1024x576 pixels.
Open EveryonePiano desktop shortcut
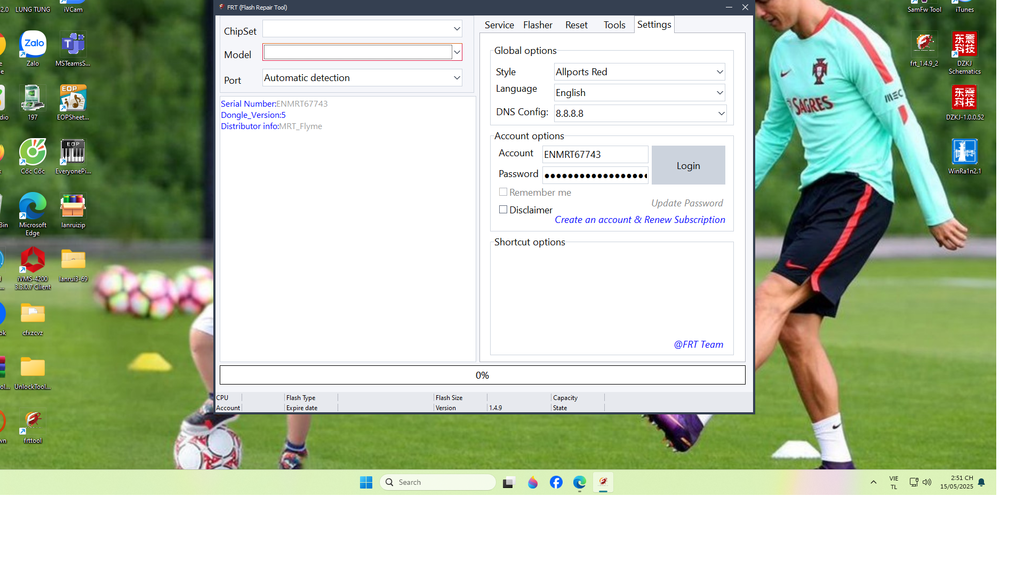(x=72, y=156)
